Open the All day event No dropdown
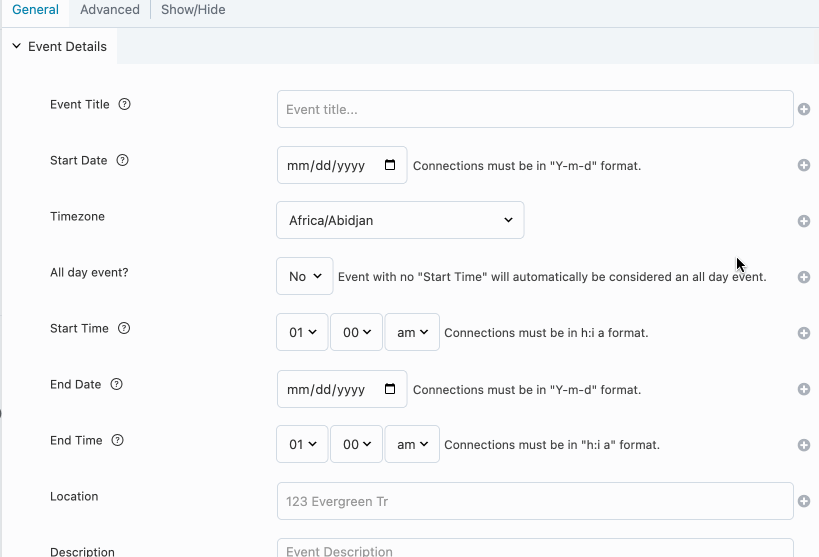 pyautogui.click(x=304, y=276)
